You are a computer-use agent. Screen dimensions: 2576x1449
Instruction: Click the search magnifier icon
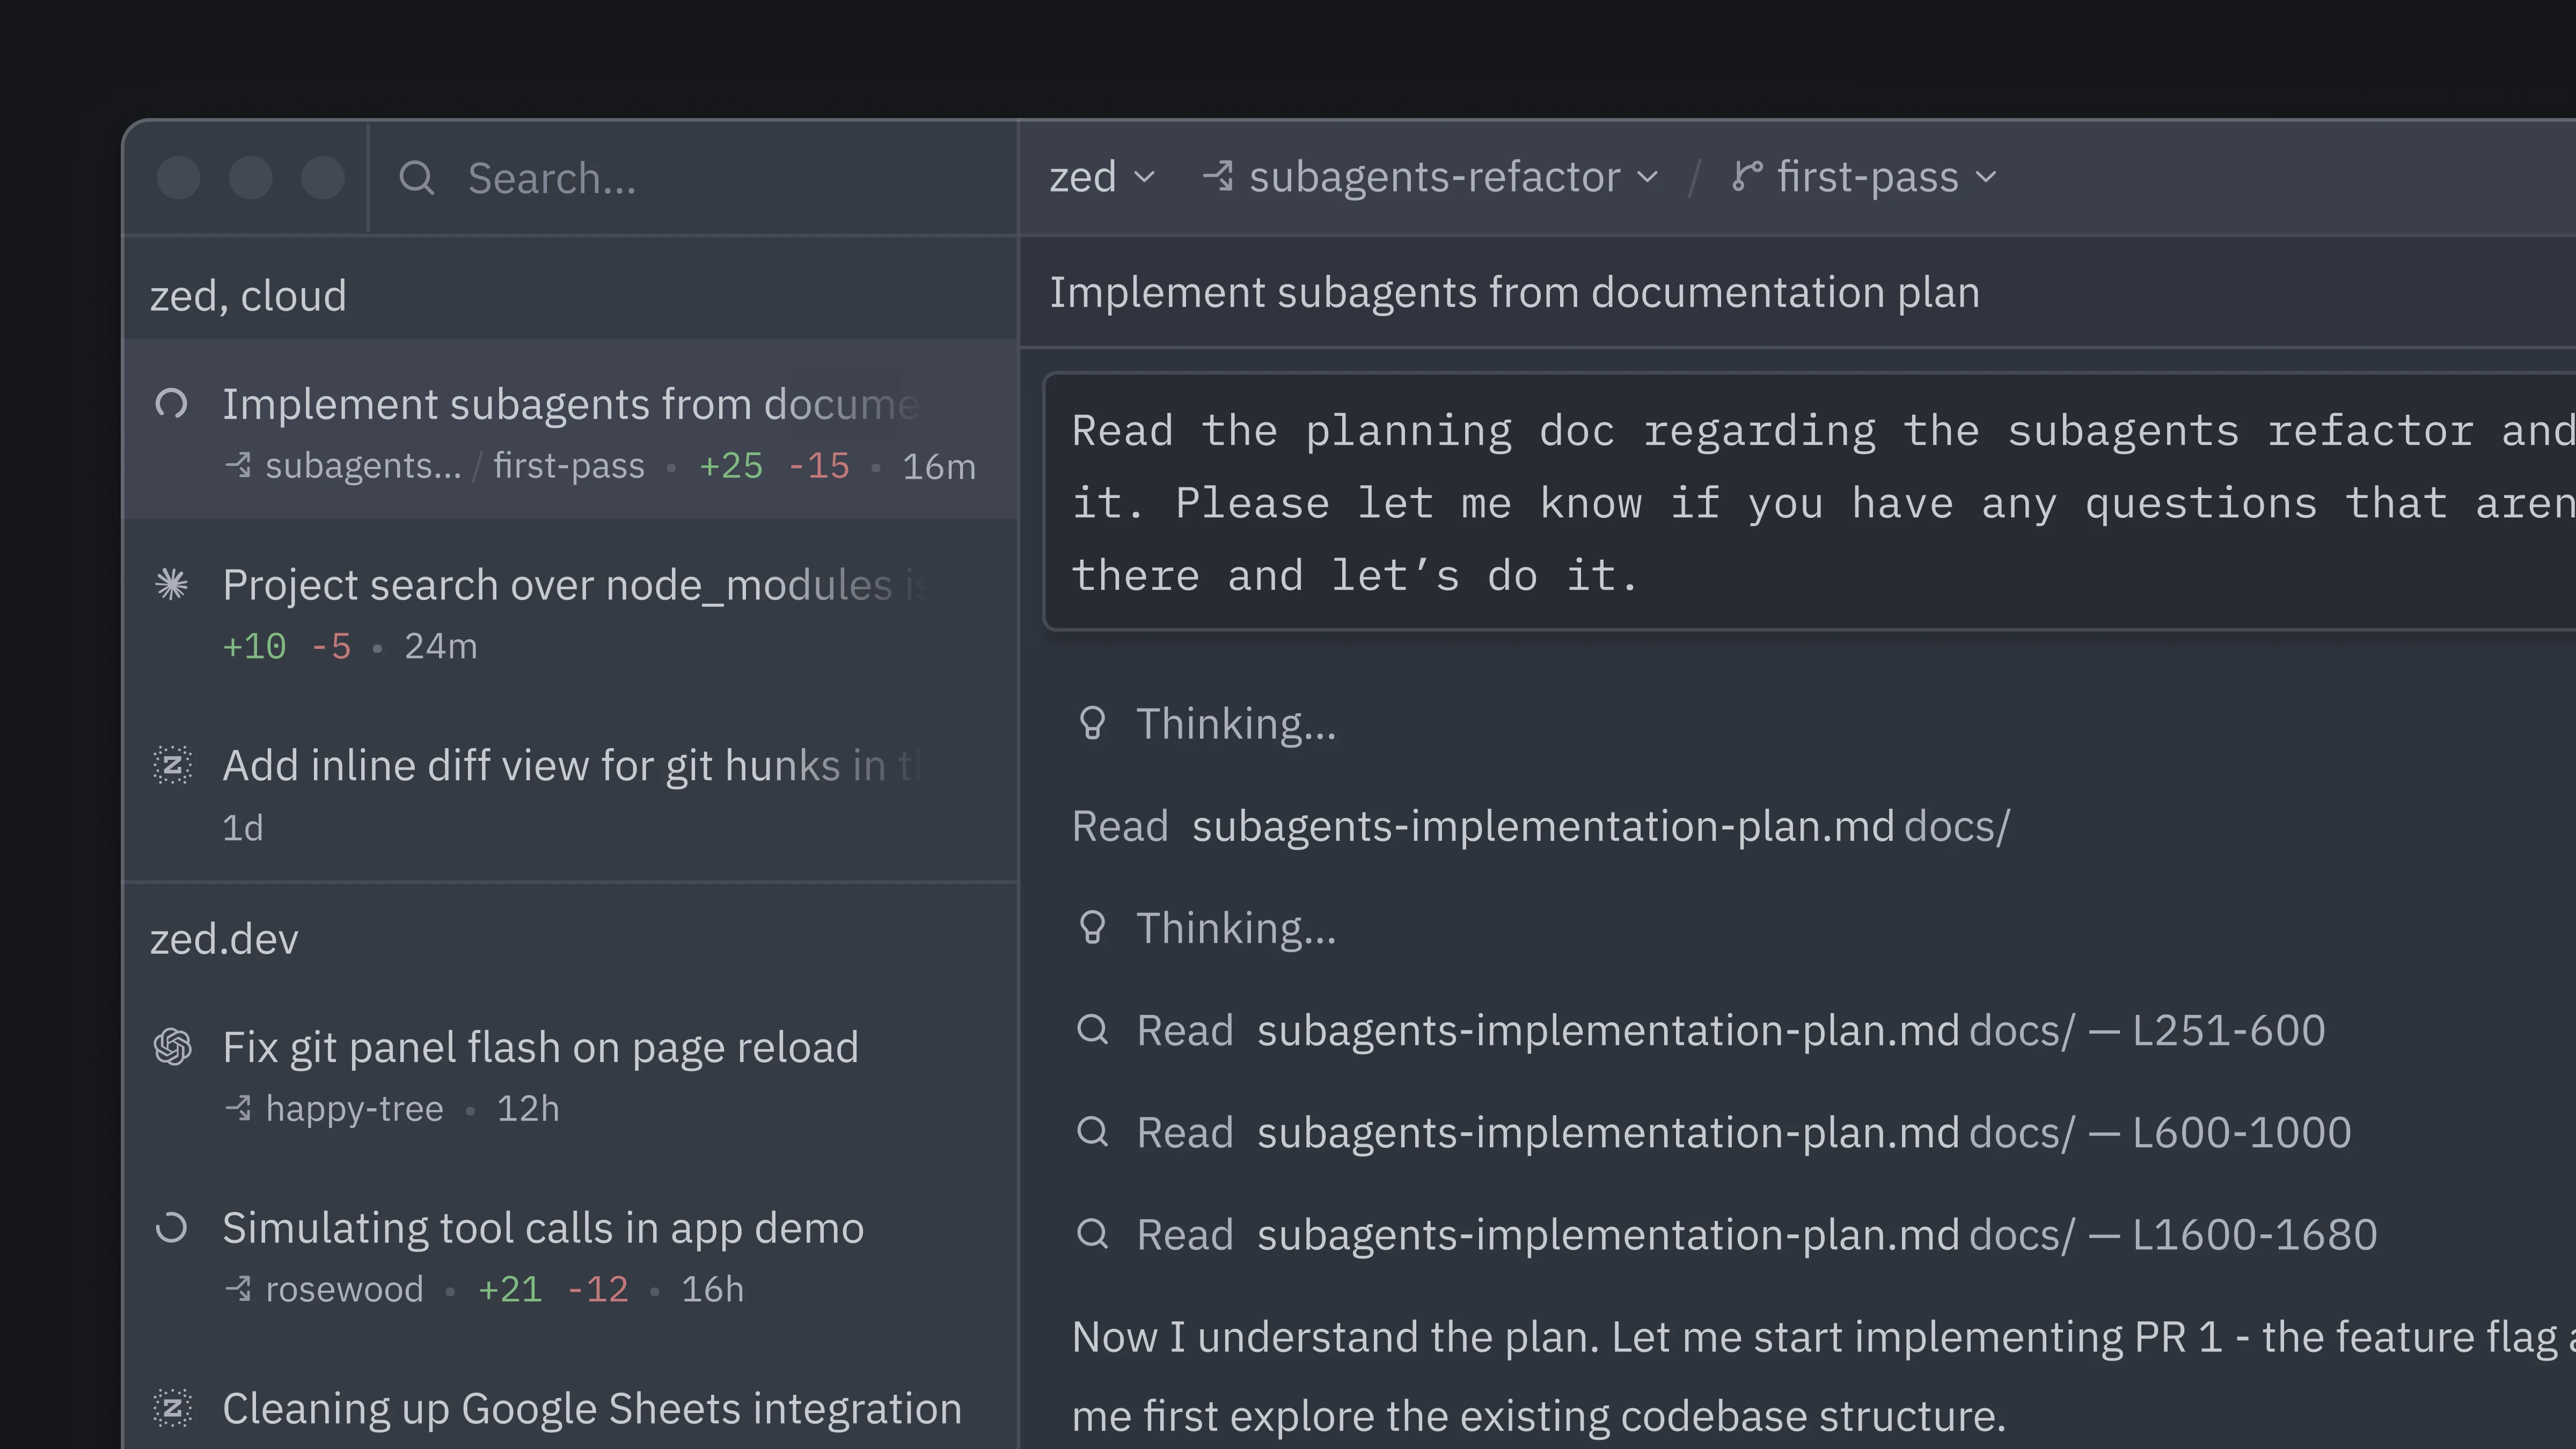point(416,178)
